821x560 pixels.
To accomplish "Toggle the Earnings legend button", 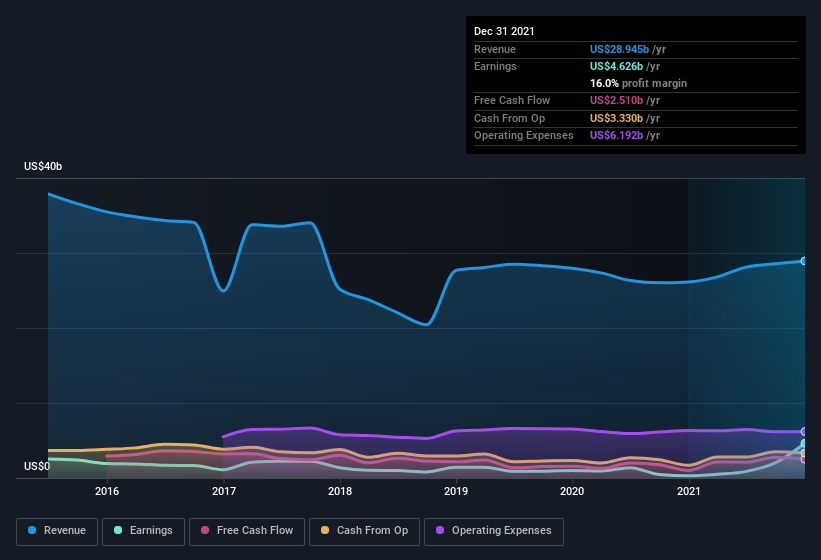I will tap(143, 531).
